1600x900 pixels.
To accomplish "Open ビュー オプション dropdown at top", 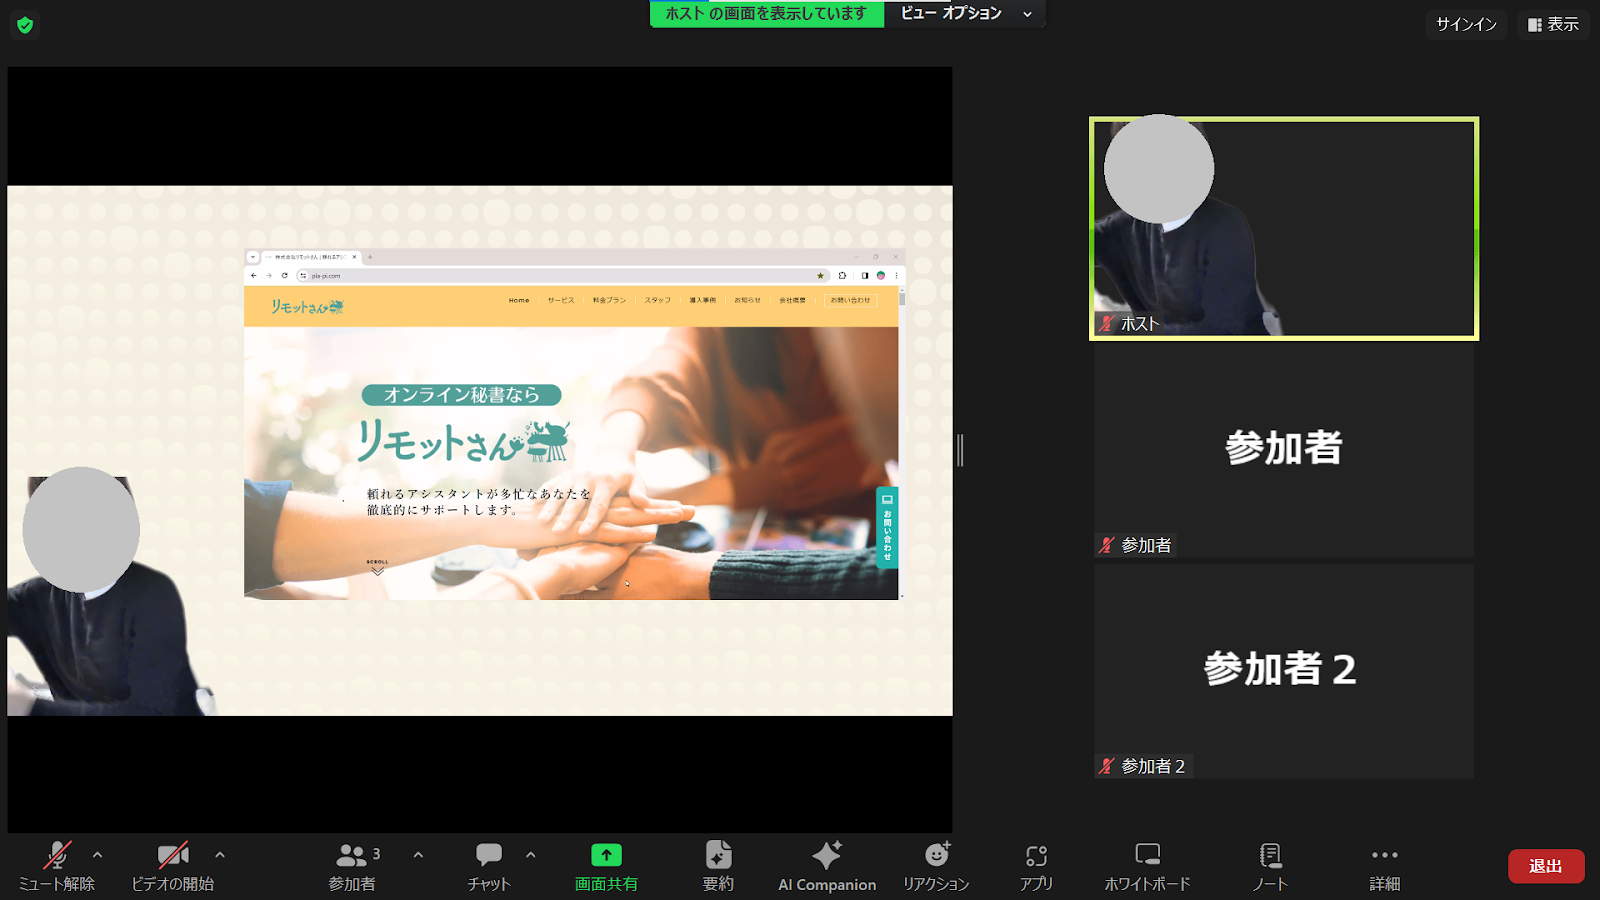I will 966,13.
